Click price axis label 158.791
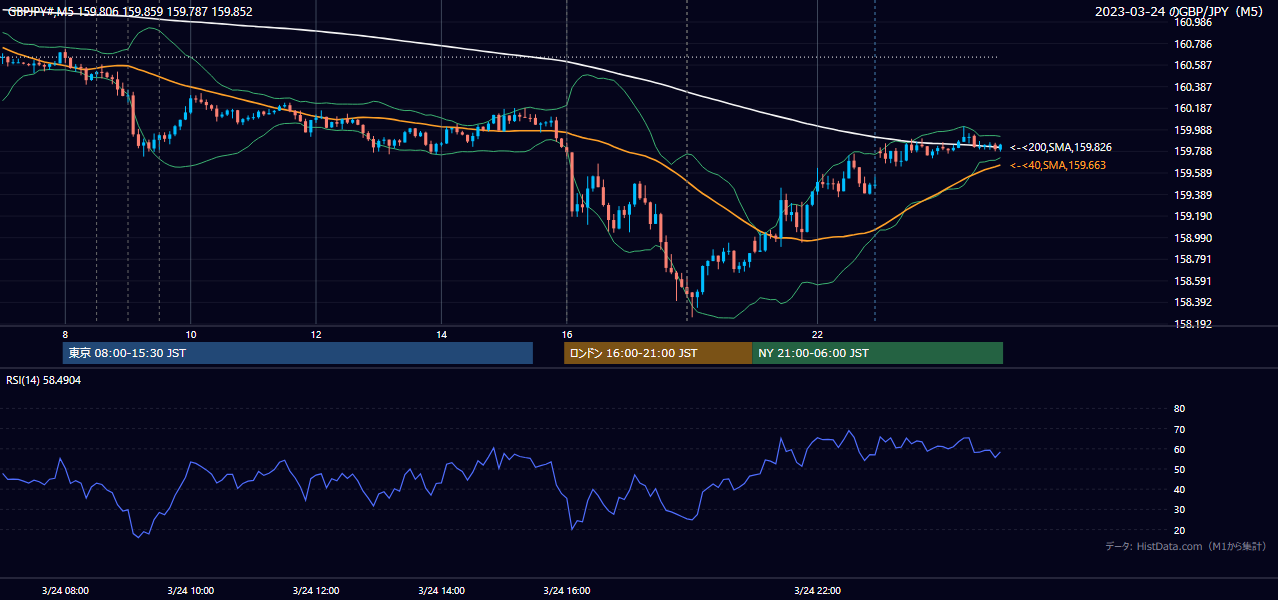1278x600 pixels. click(1192, 259)
